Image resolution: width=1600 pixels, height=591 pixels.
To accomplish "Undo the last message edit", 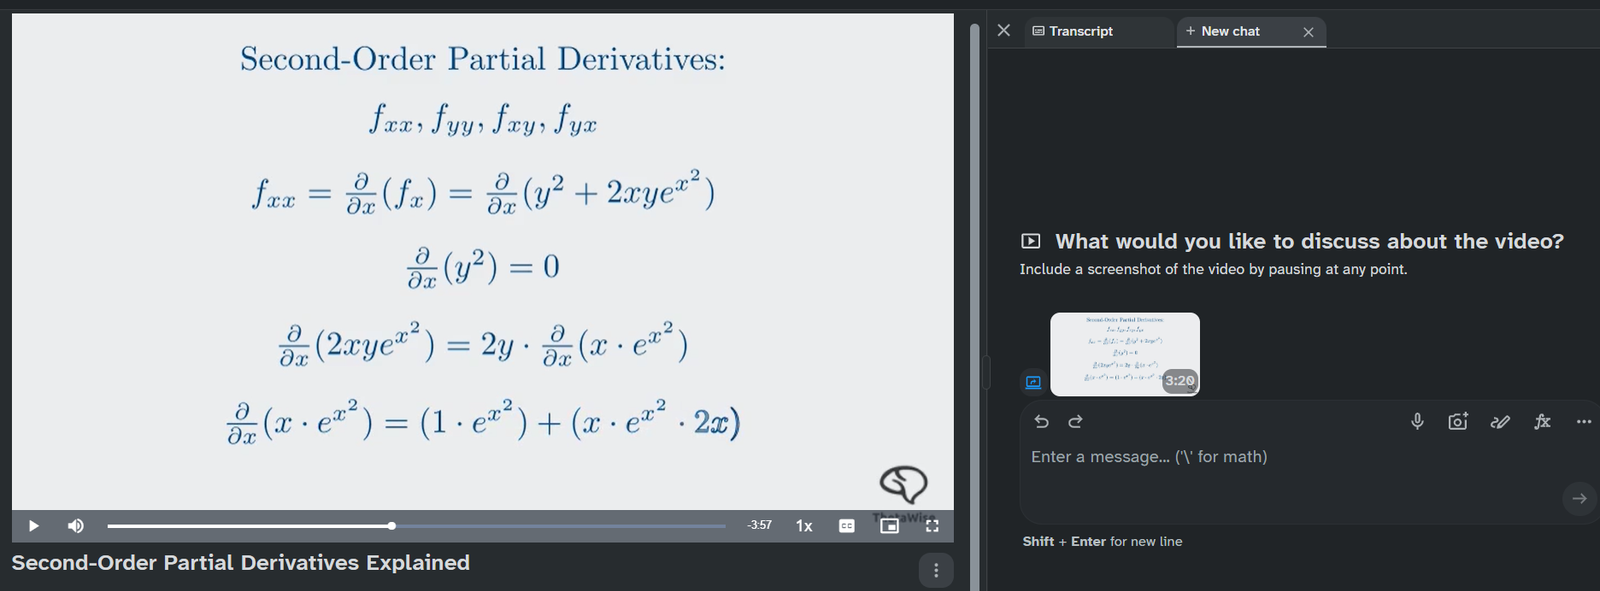I will point(1041,422).
